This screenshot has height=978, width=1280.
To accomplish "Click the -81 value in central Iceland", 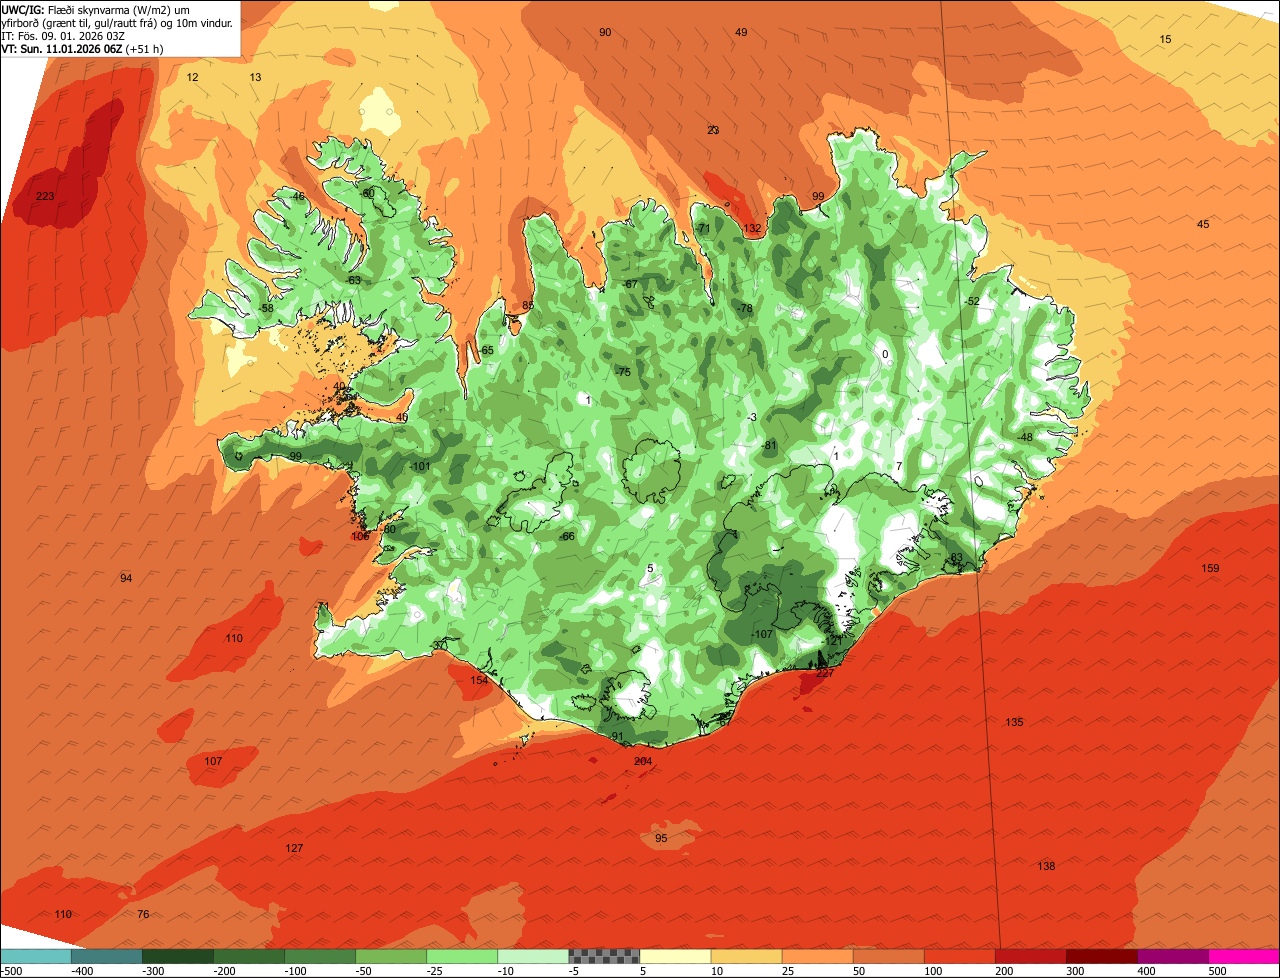I will pos(769,445).
